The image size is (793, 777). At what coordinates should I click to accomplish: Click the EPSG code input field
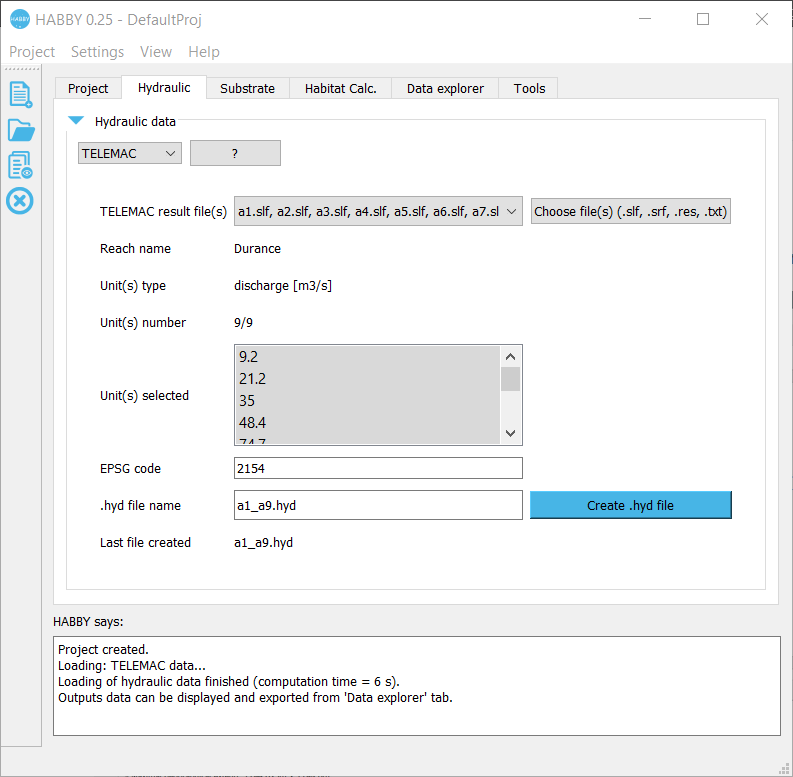[378, 468]
